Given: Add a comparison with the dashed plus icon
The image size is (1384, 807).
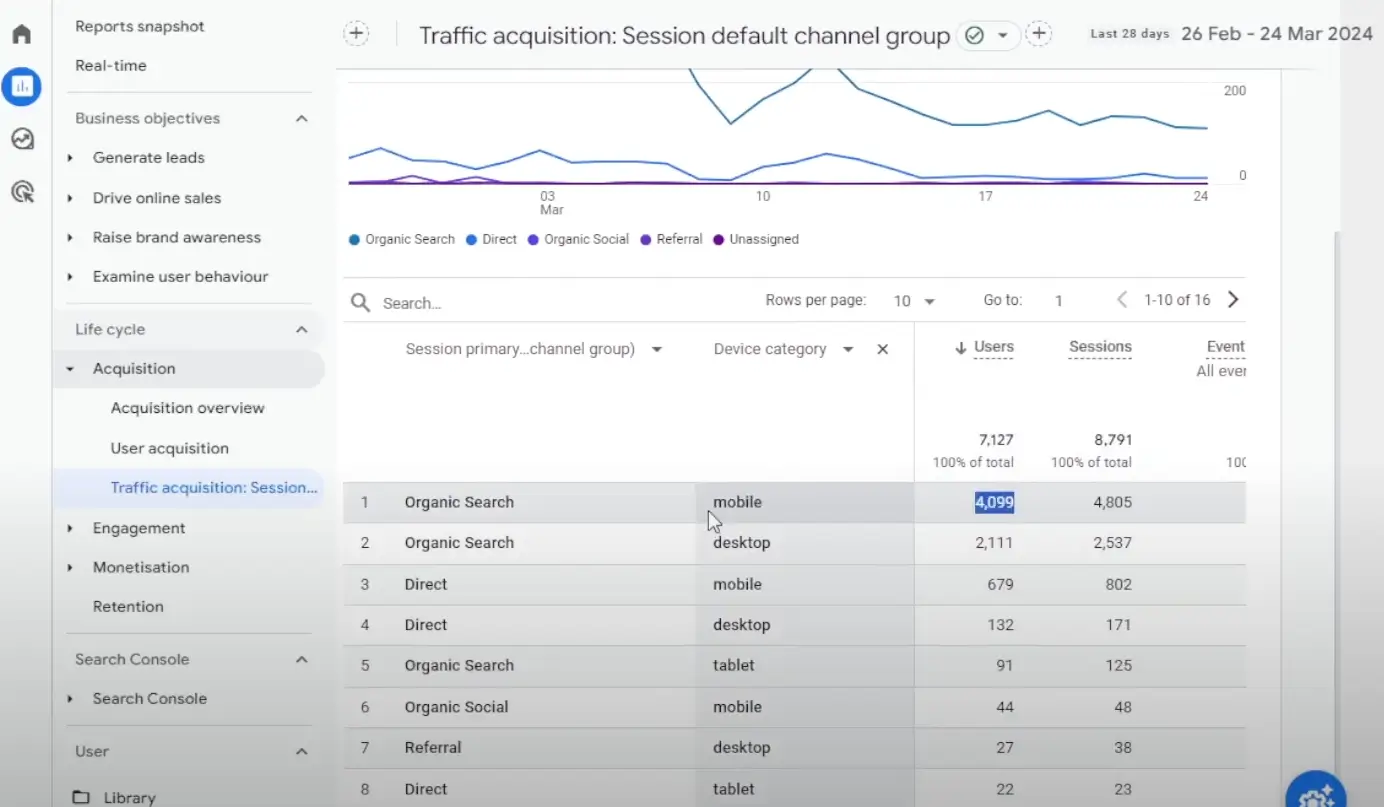Looking at the screenshot, I should tap(1039, 33).
